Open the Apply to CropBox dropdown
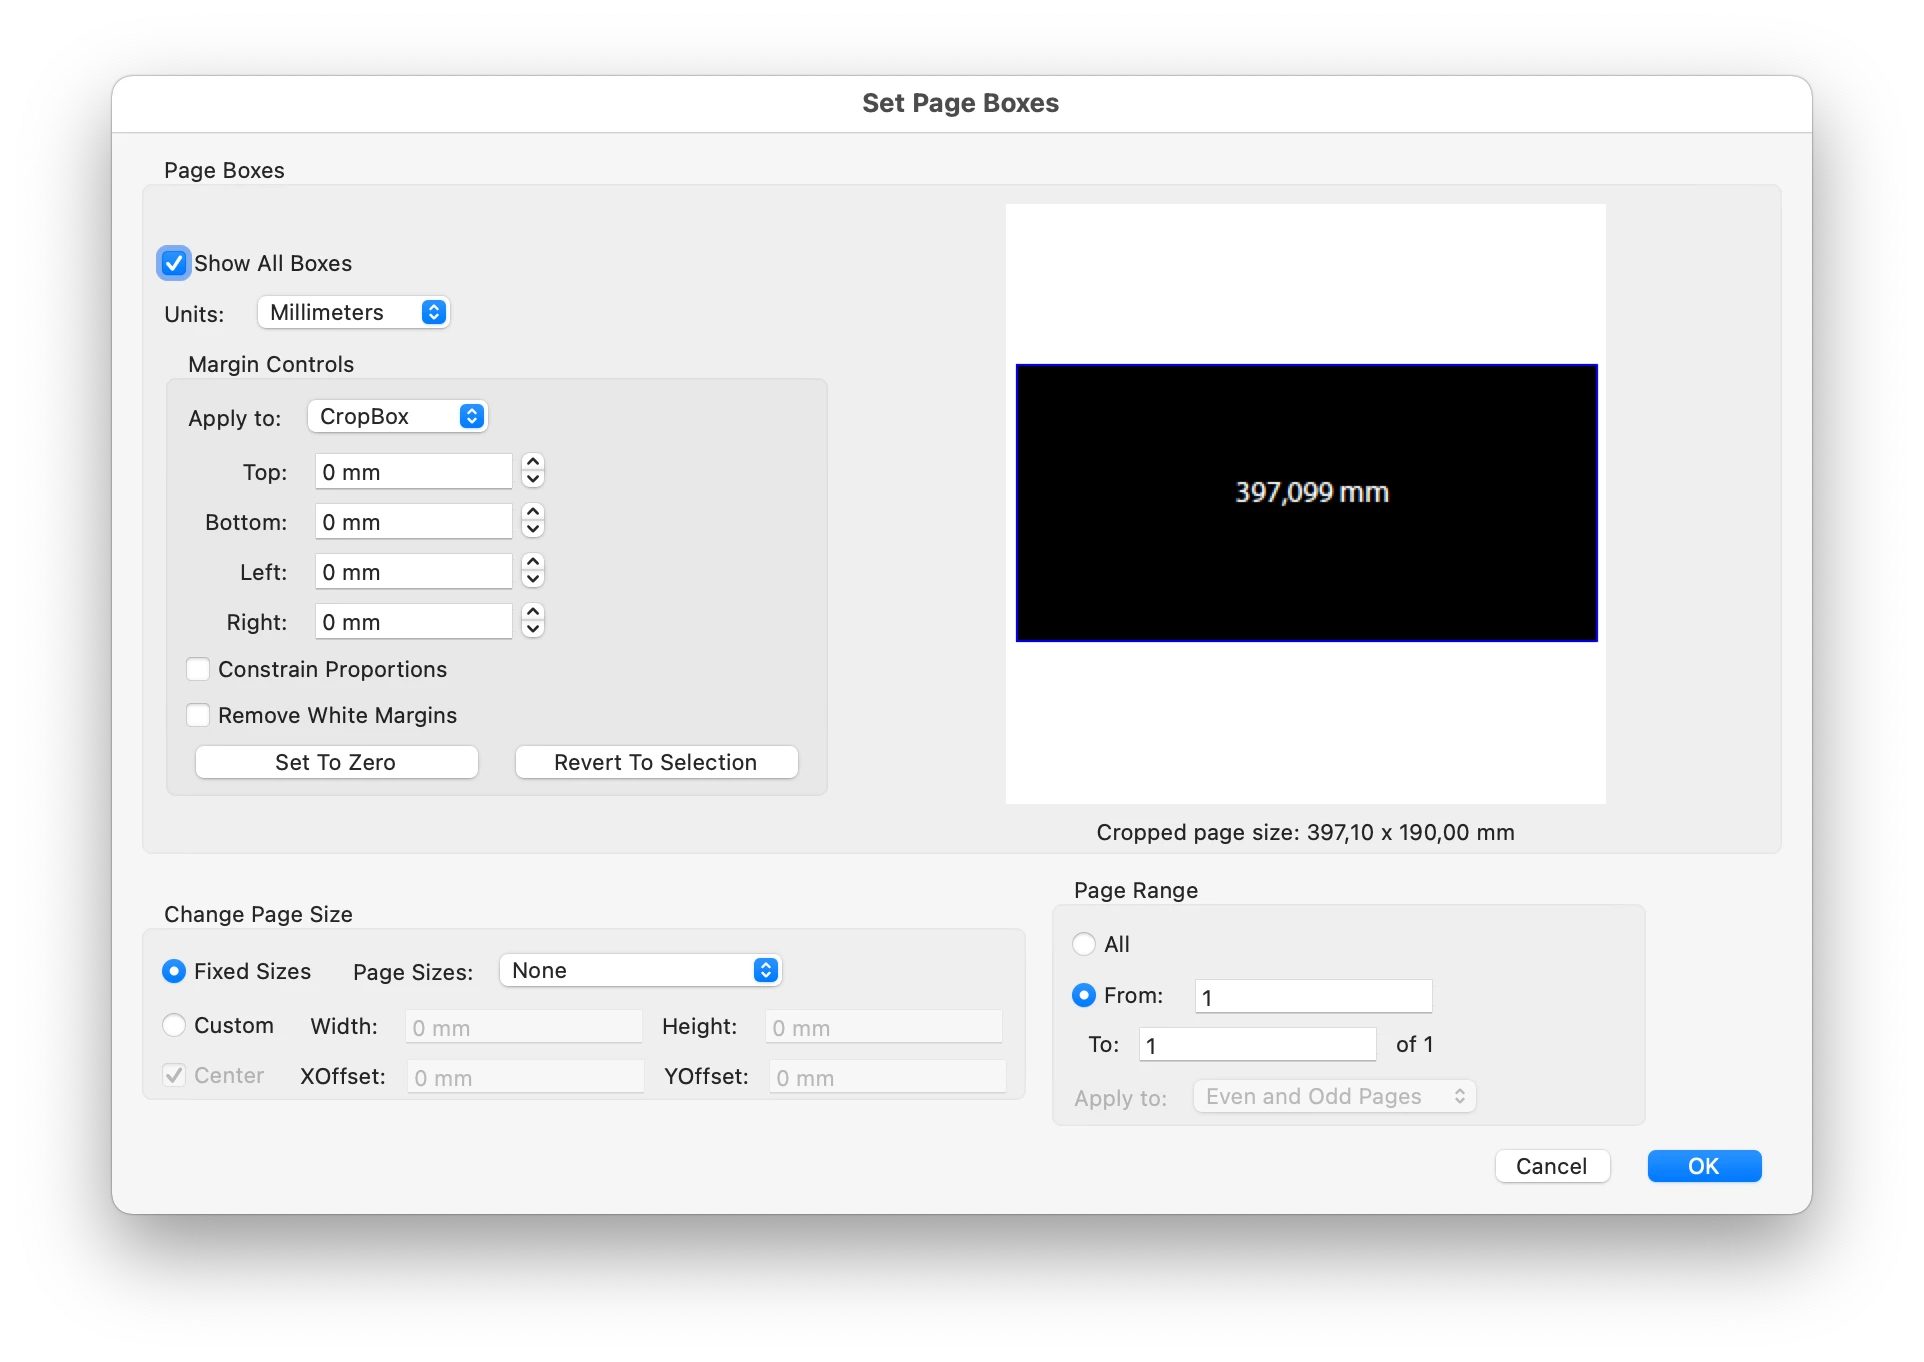This screenshot has width=1924, height=1362. (x=397, y=416)
